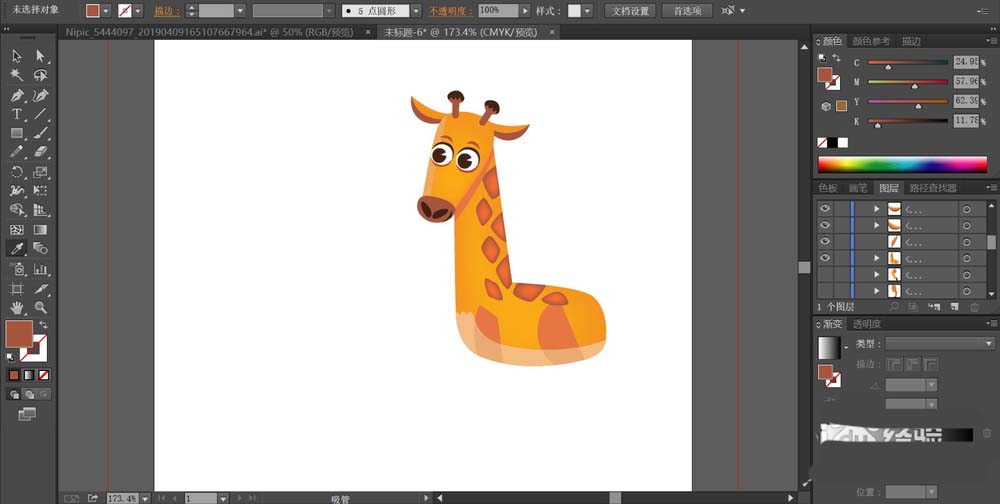The image size is (1000, 504).
Task: Open the 路径查找器 pathfinder tab
Action: (x=933, y=188)
